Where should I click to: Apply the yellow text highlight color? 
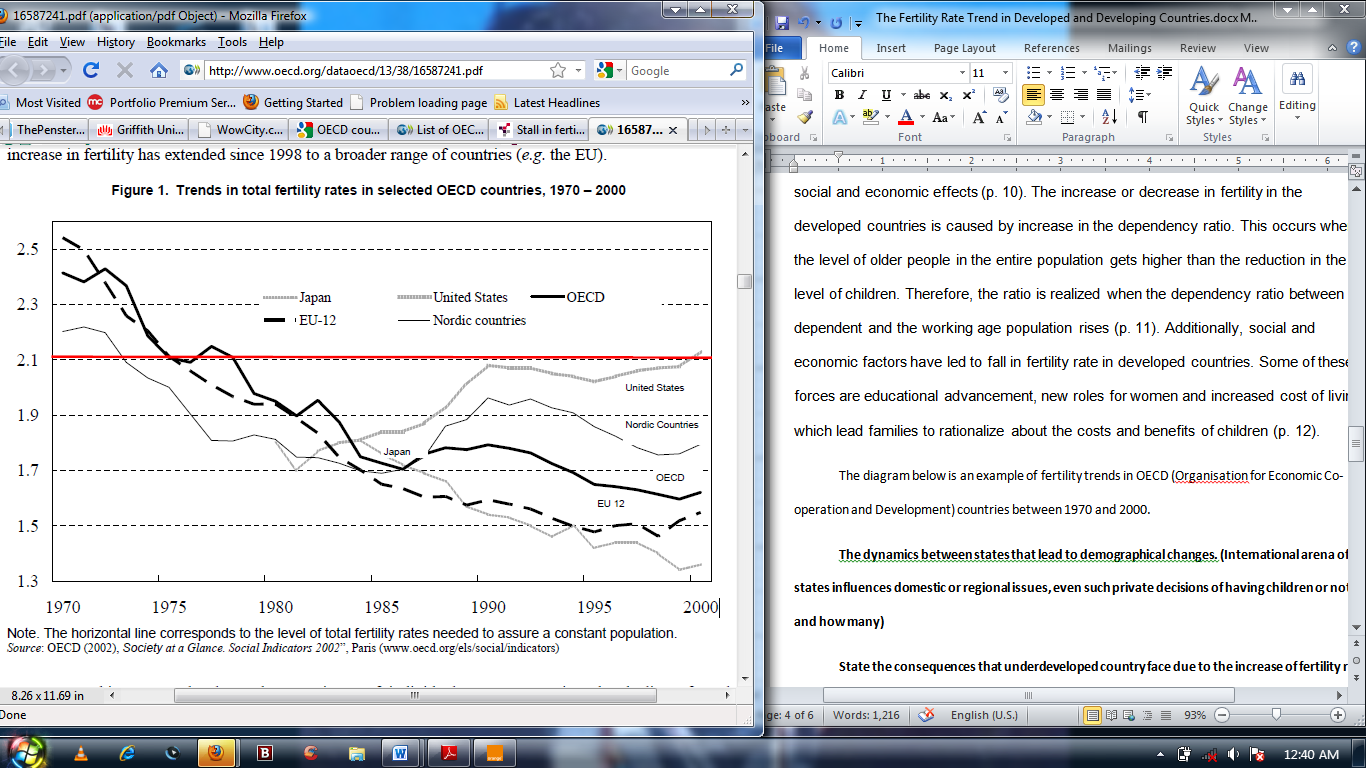[x=869, y=117]
